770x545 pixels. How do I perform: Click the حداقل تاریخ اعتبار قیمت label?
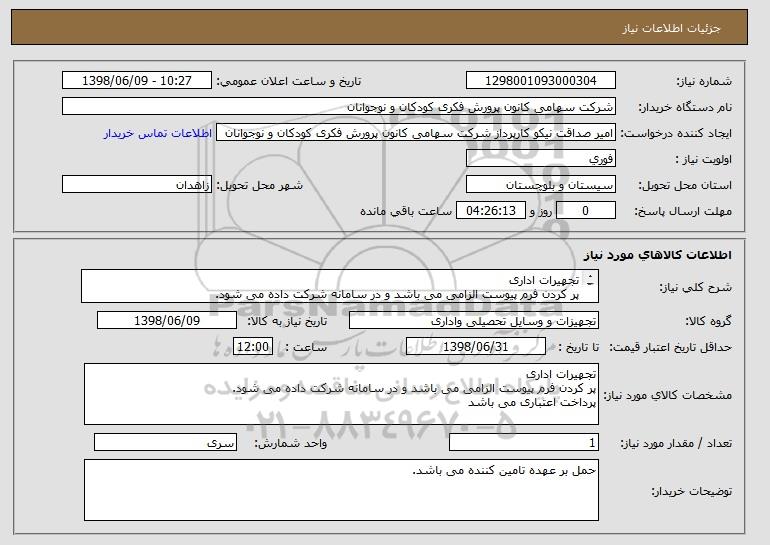(670, 347)
